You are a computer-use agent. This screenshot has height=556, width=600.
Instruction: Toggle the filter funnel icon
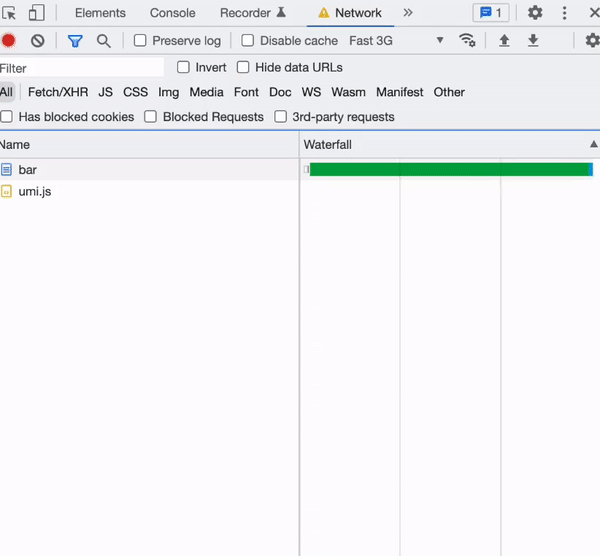coord(75,41)
